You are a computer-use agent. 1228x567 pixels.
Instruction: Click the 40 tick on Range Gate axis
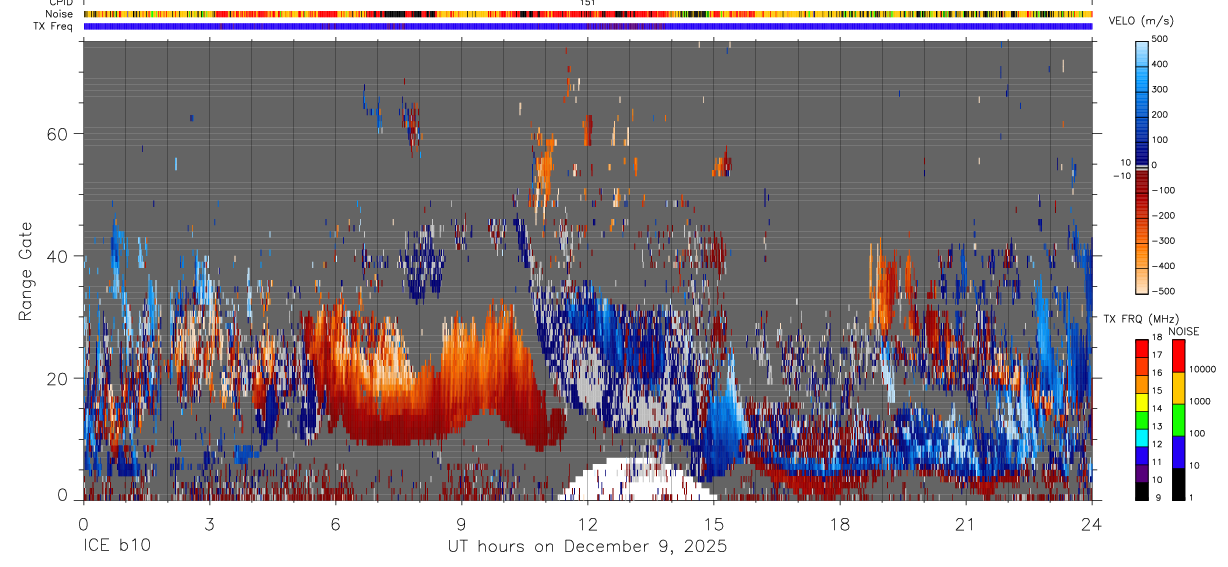tap(59, 256)
